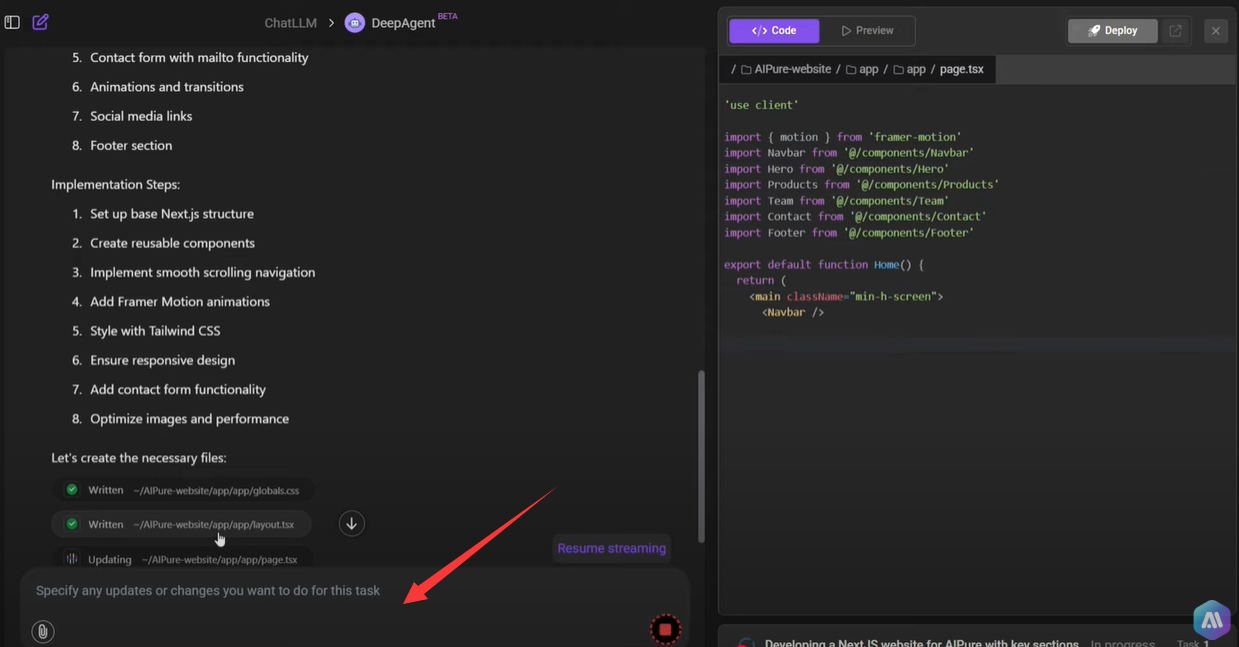Switch to the Preview tab
Viewport: 1239px width, 647px height.
(867, 31)
